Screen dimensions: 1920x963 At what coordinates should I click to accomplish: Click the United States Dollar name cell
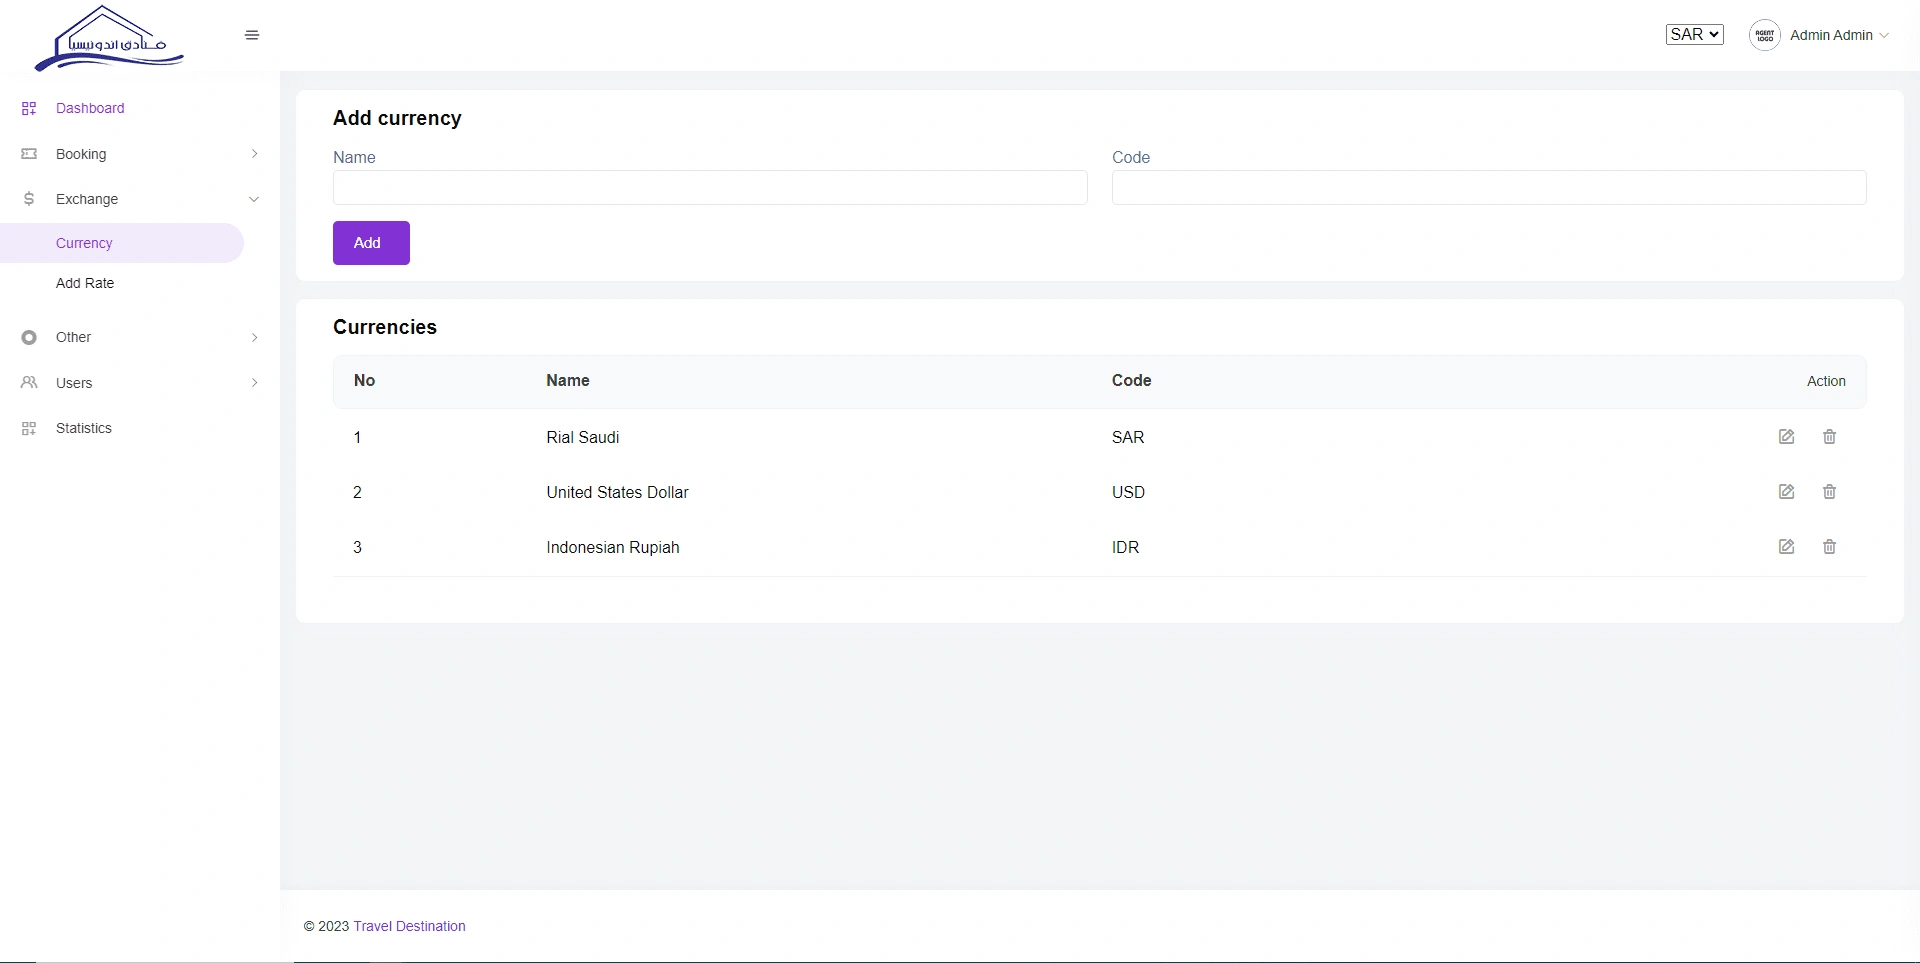(617, 492)
